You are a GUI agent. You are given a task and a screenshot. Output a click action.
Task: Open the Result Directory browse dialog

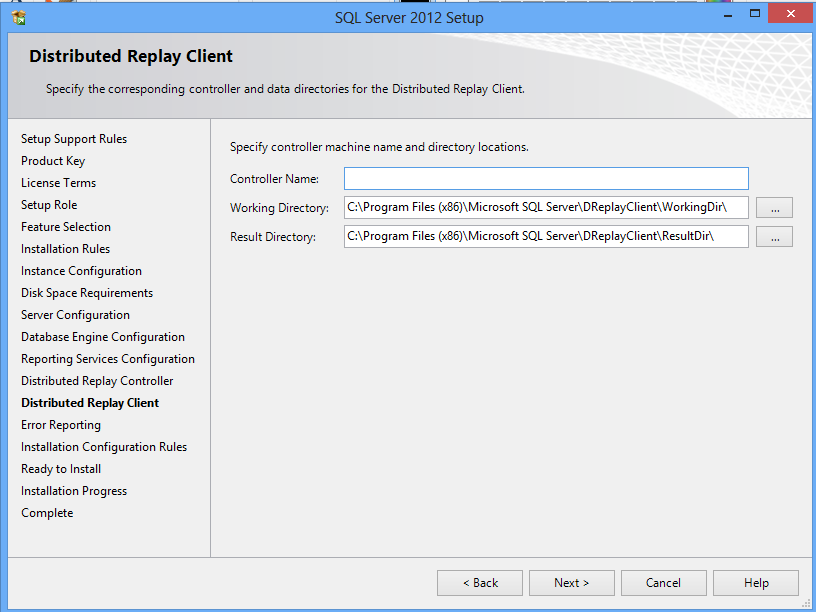774,236
